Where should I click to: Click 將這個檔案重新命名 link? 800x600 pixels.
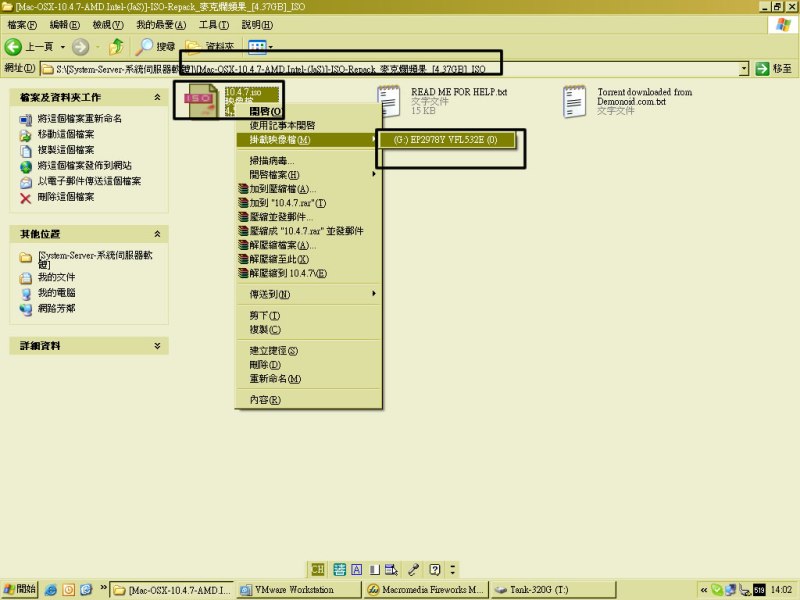click(80, 118)
